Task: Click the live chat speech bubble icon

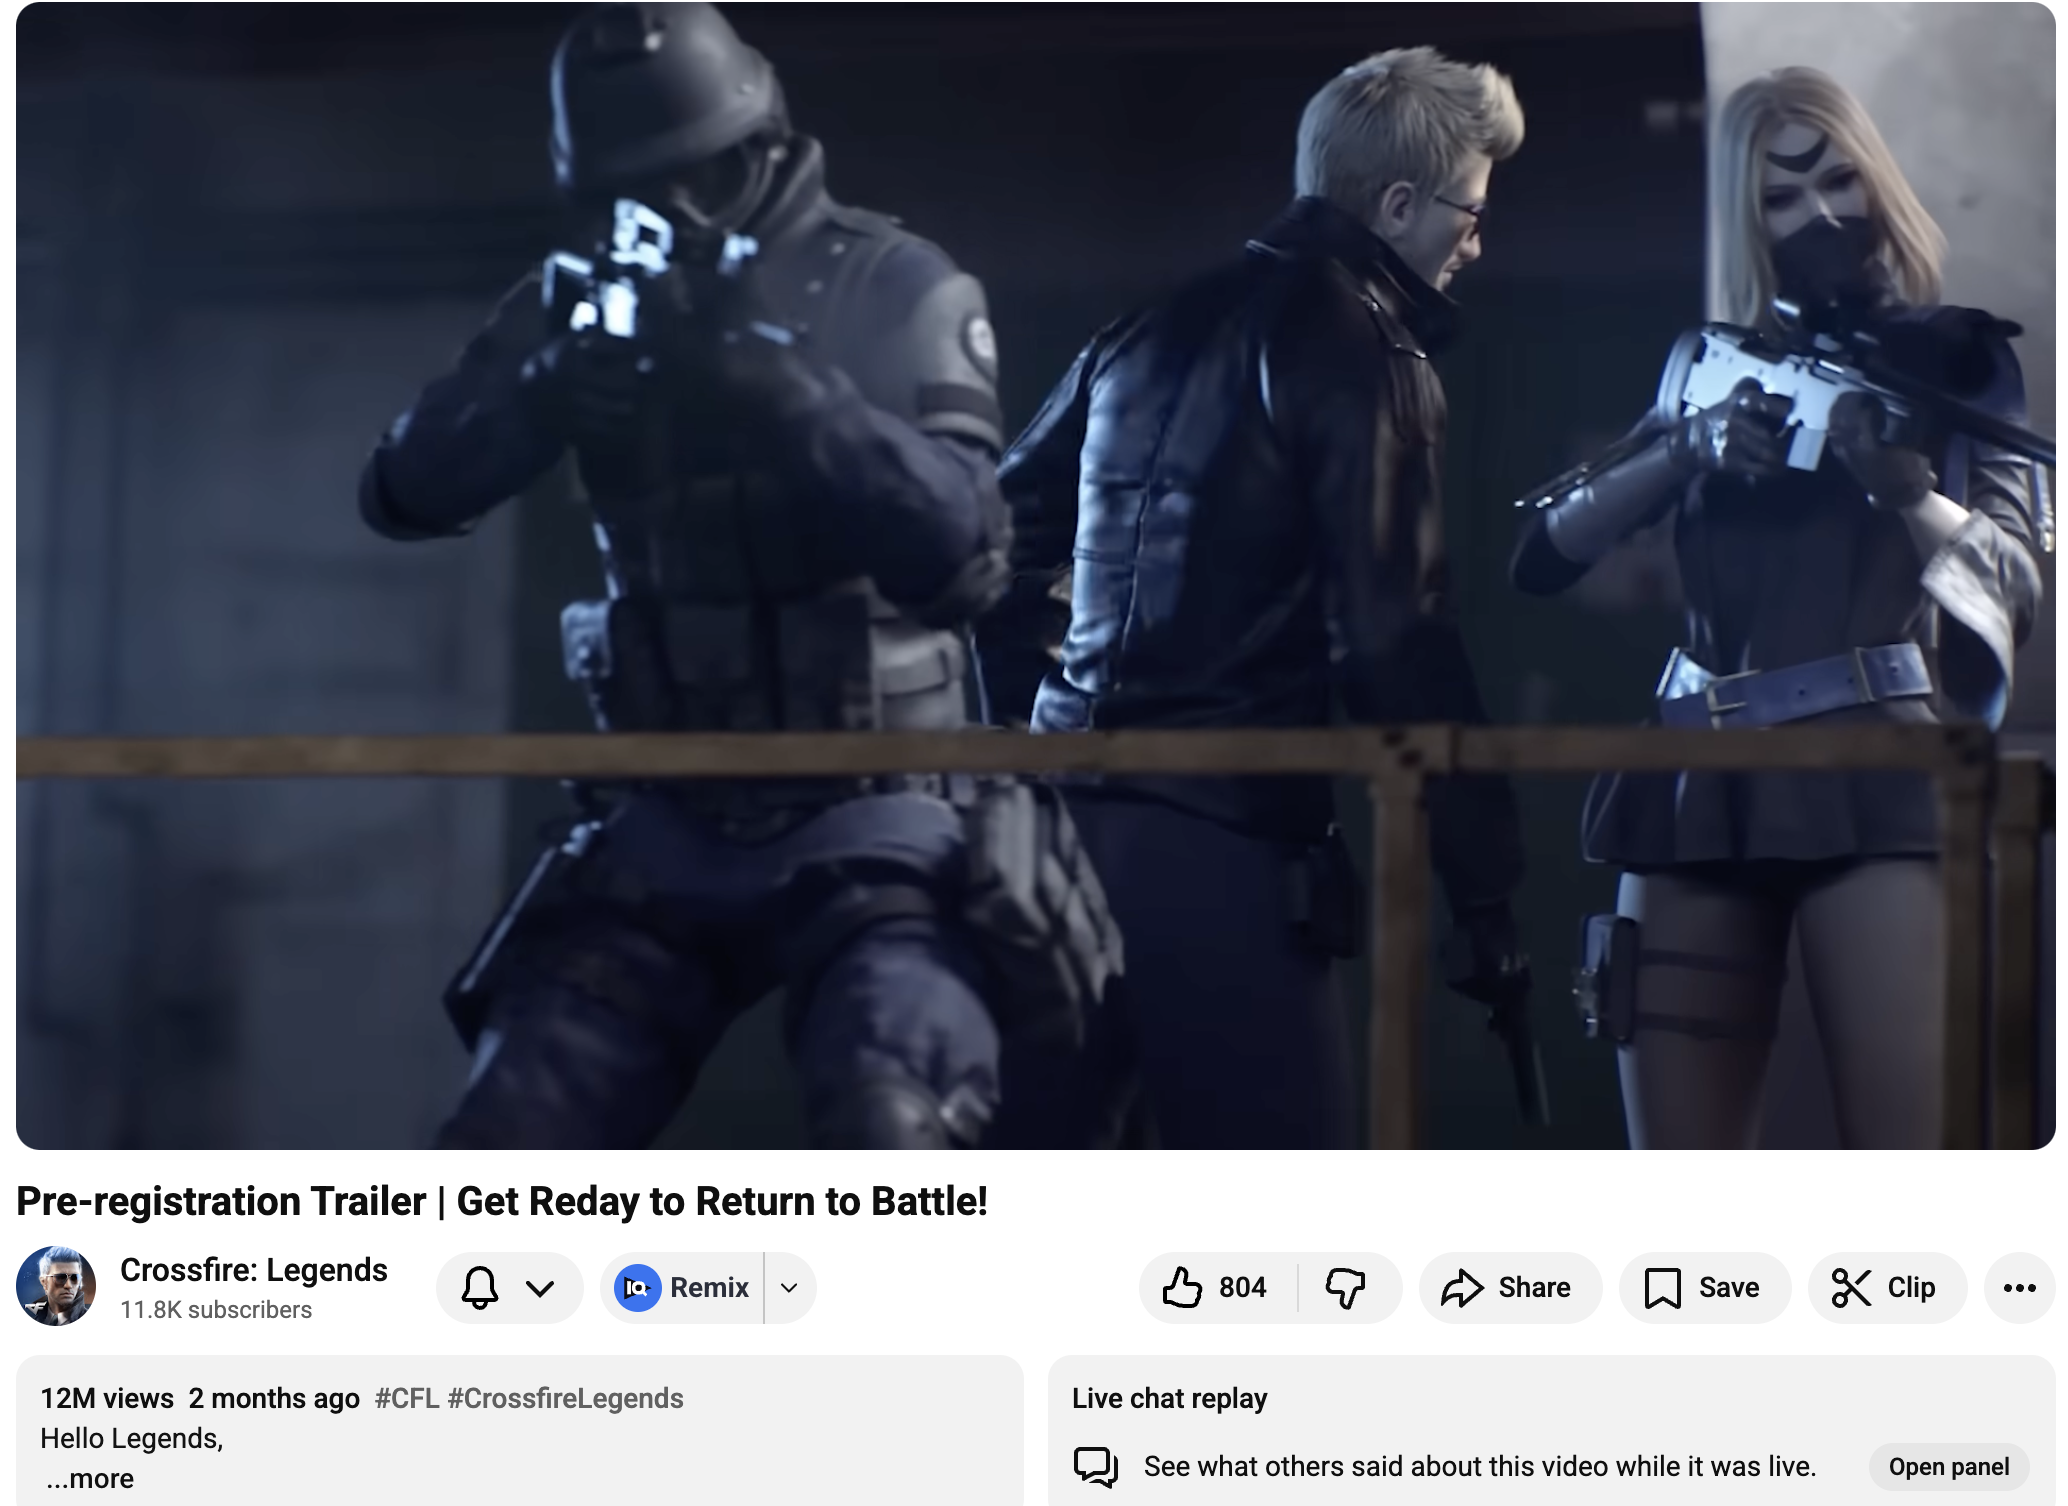Action: tap(1096, 1467)
